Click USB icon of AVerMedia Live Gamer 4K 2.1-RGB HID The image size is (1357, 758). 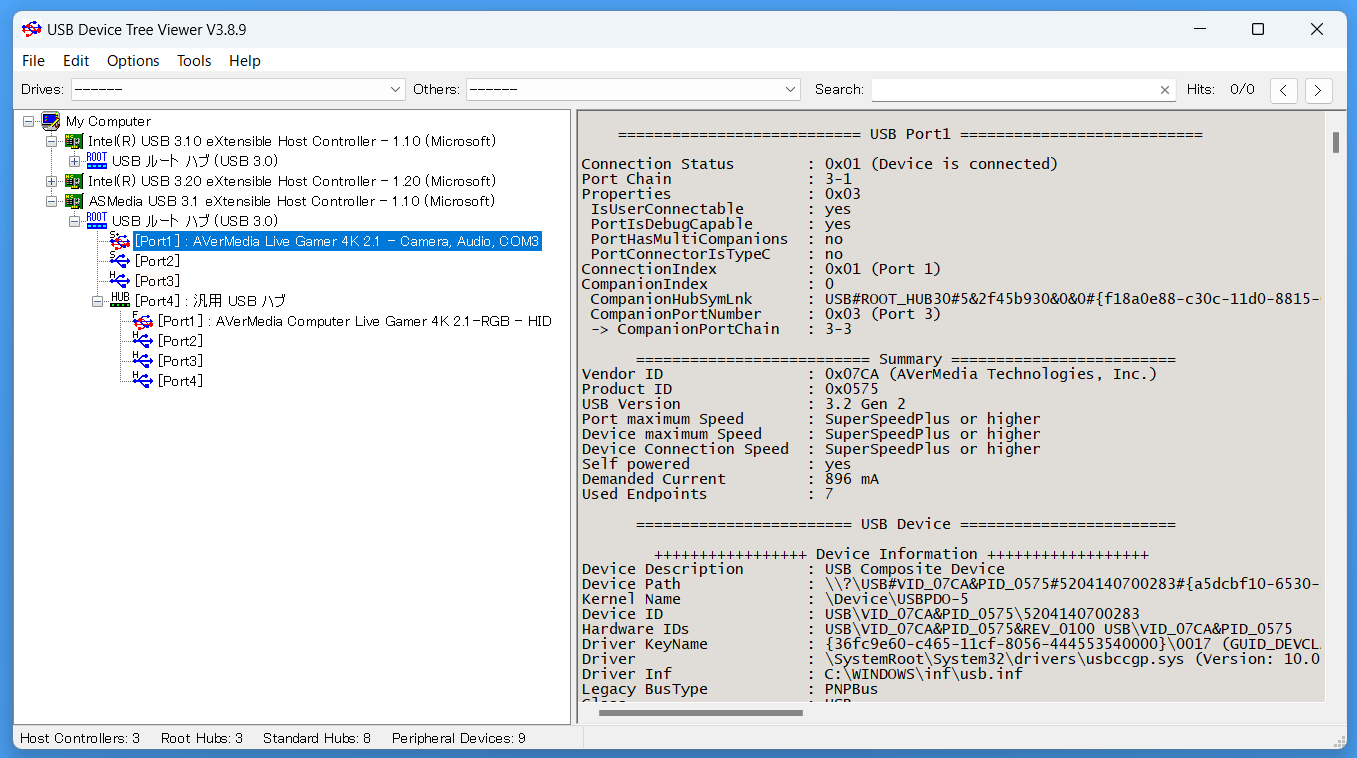(x=142, y=321)
